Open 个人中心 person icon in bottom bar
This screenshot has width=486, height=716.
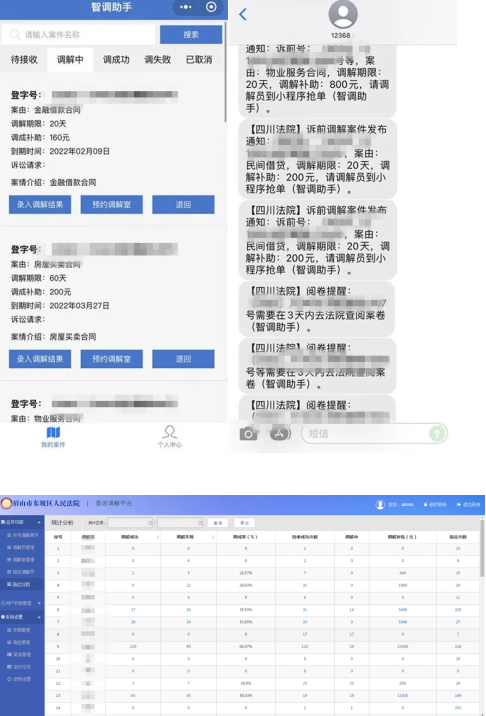click(x=169, y=432)
